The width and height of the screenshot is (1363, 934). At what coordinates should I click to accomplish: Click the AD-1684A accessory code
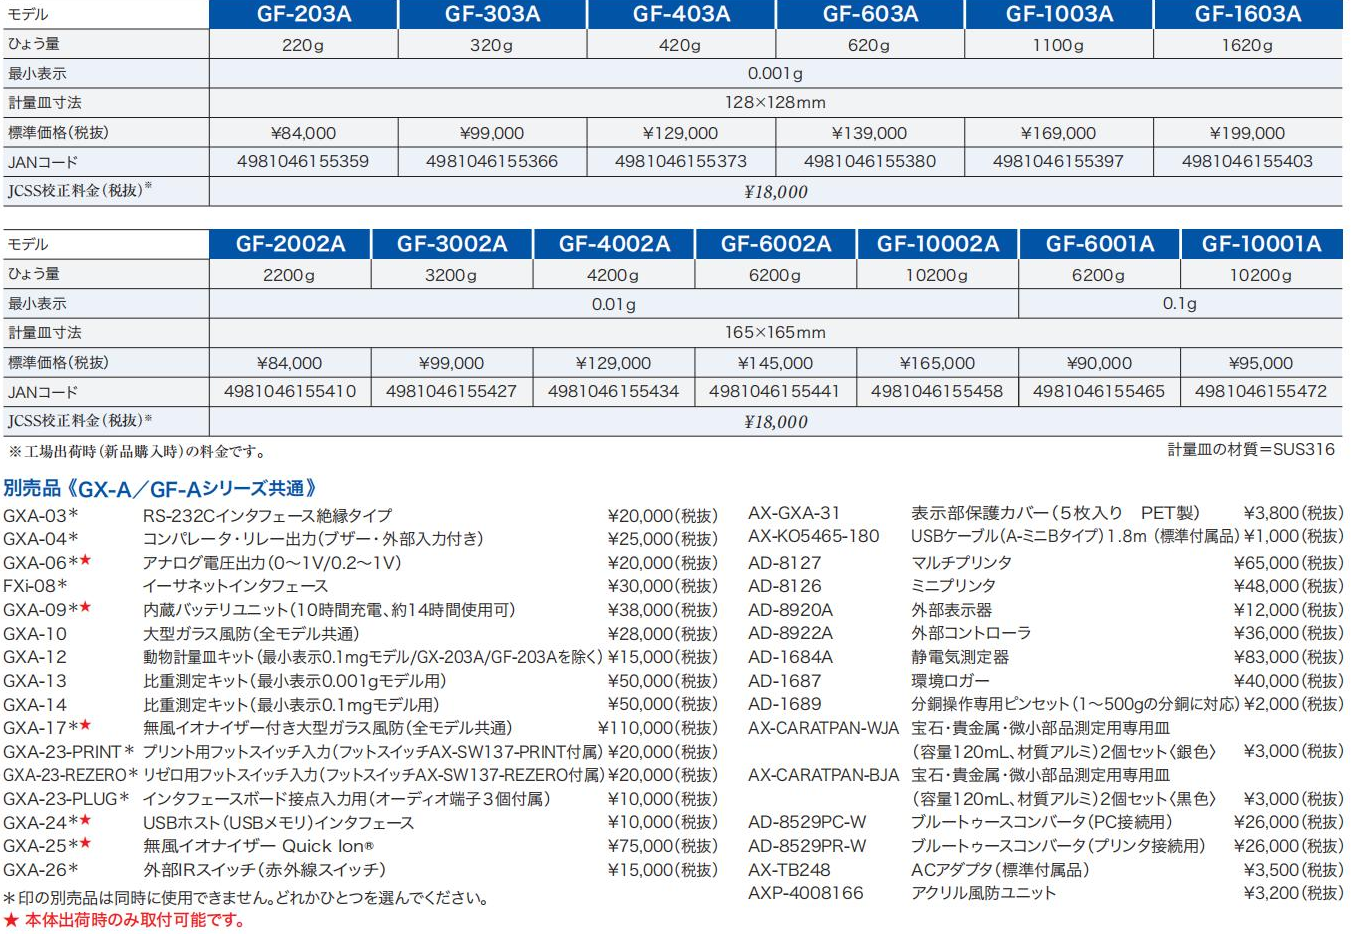(790, 657)
